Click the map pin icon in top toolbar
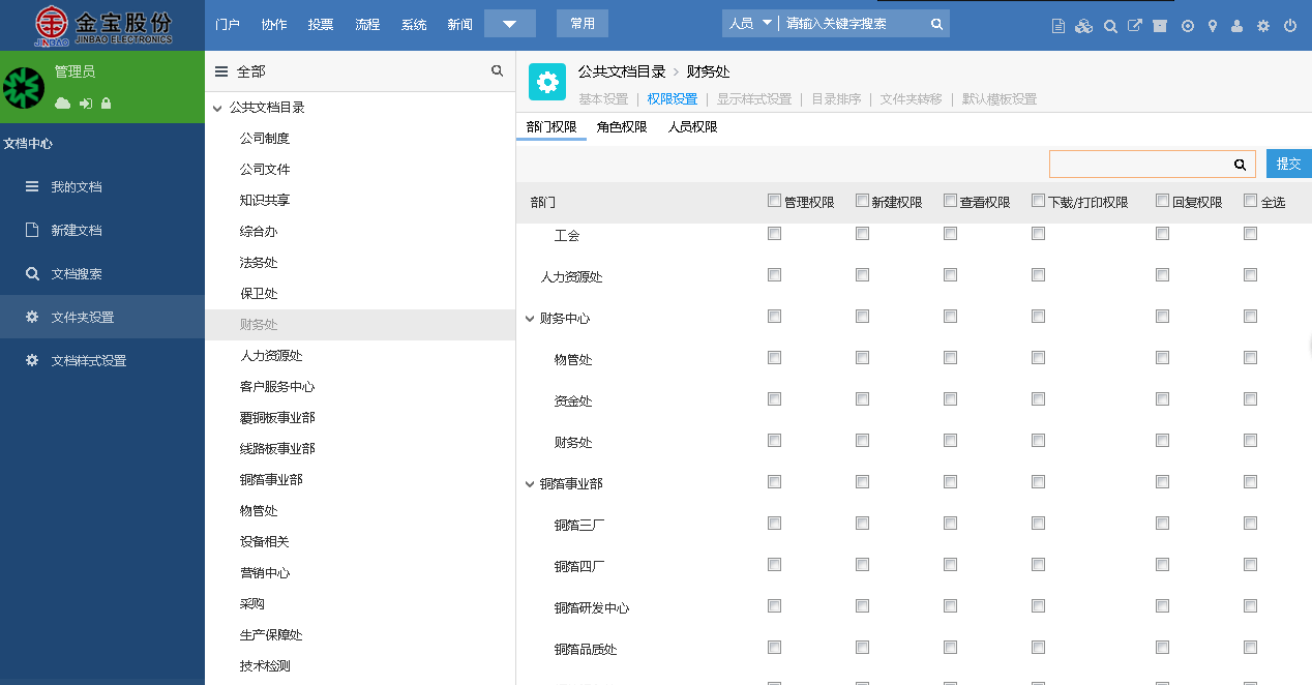 point(1212,26)
